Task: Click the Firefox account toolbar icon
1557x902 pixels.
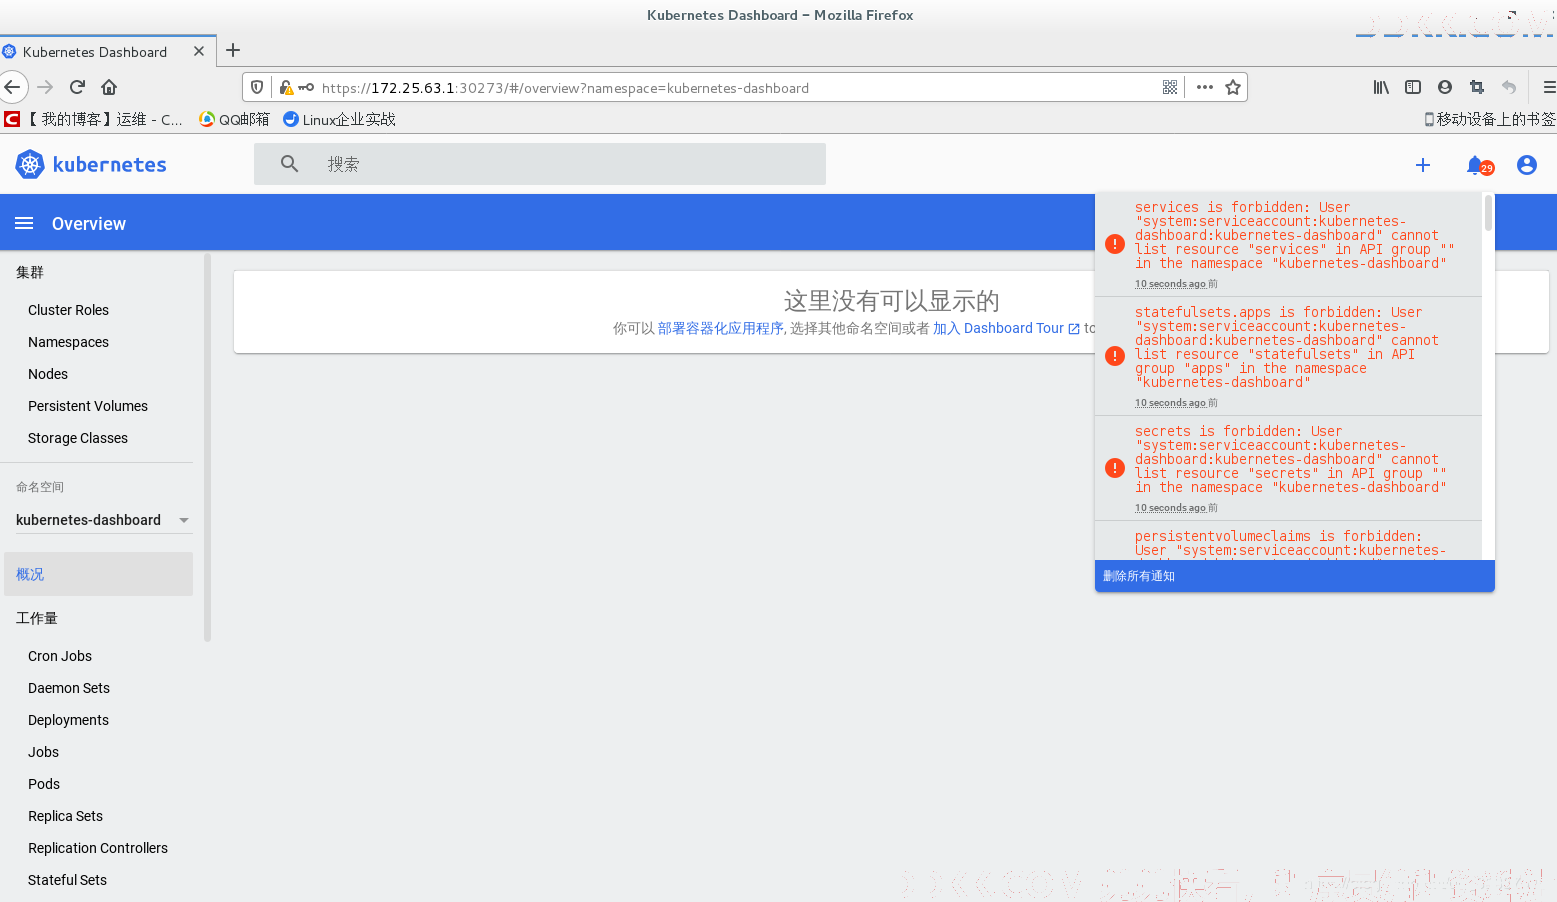Action: pos(1445,87)
